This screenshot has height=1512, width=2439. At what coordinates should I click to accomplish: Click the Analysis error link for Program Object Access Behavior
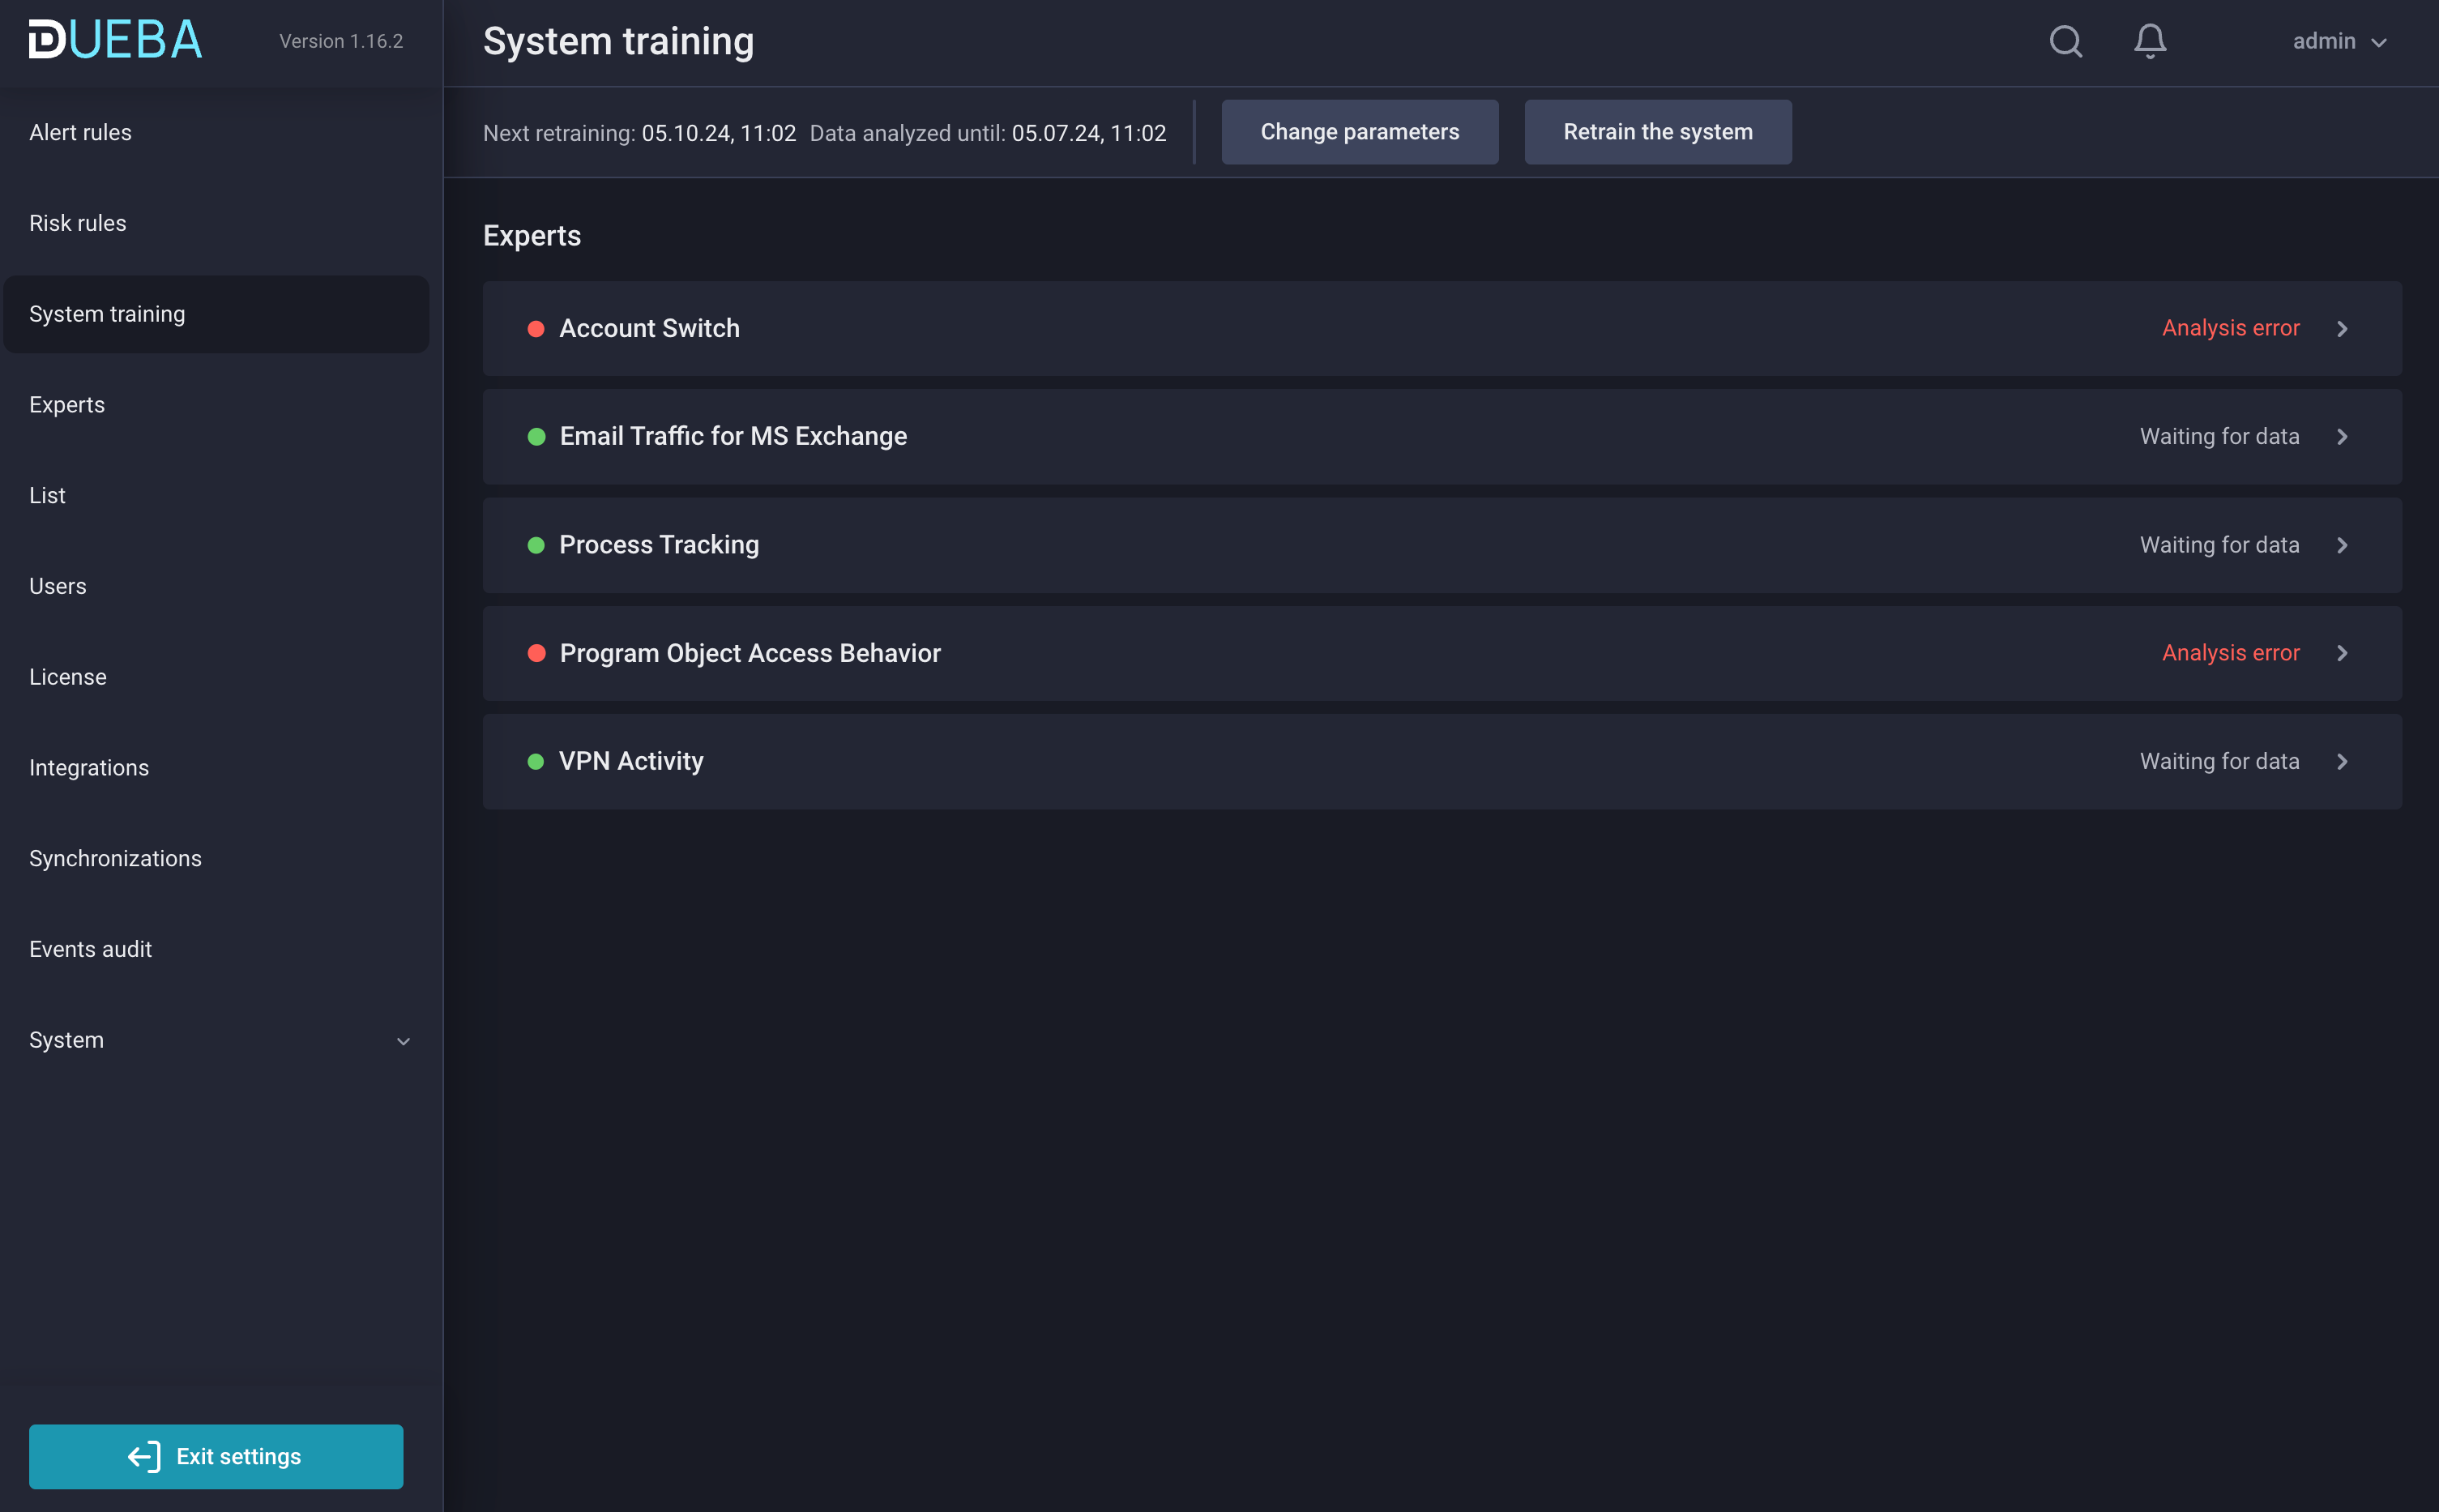pos(2230,653)
